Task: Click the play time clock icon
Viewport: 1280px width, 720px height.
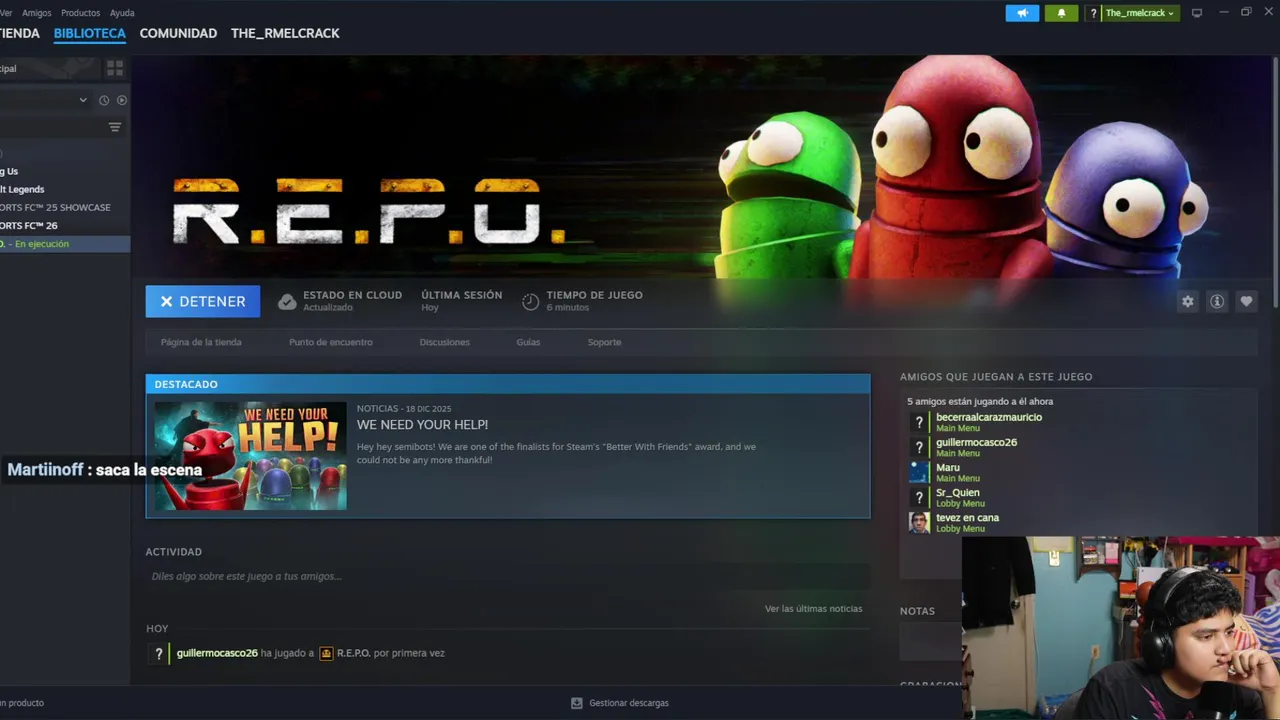Action: tap(531, 301)
